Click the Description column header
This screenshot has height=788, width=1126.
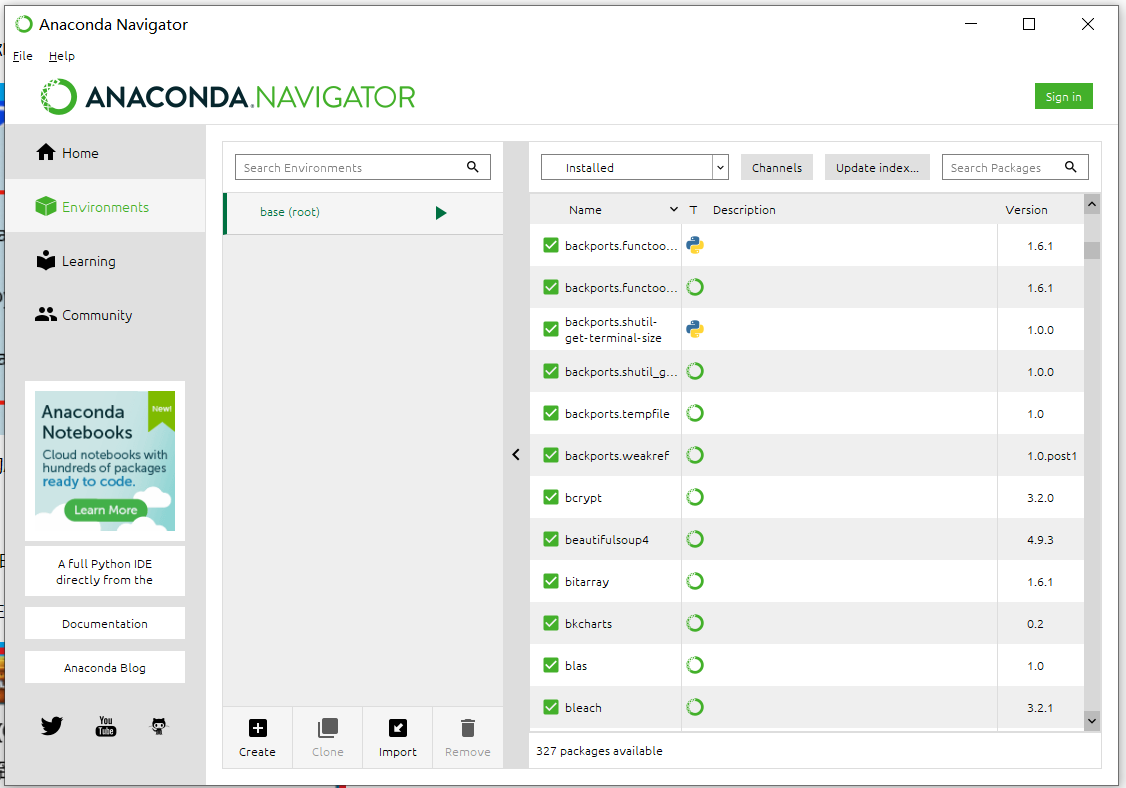tap(744, 210)
